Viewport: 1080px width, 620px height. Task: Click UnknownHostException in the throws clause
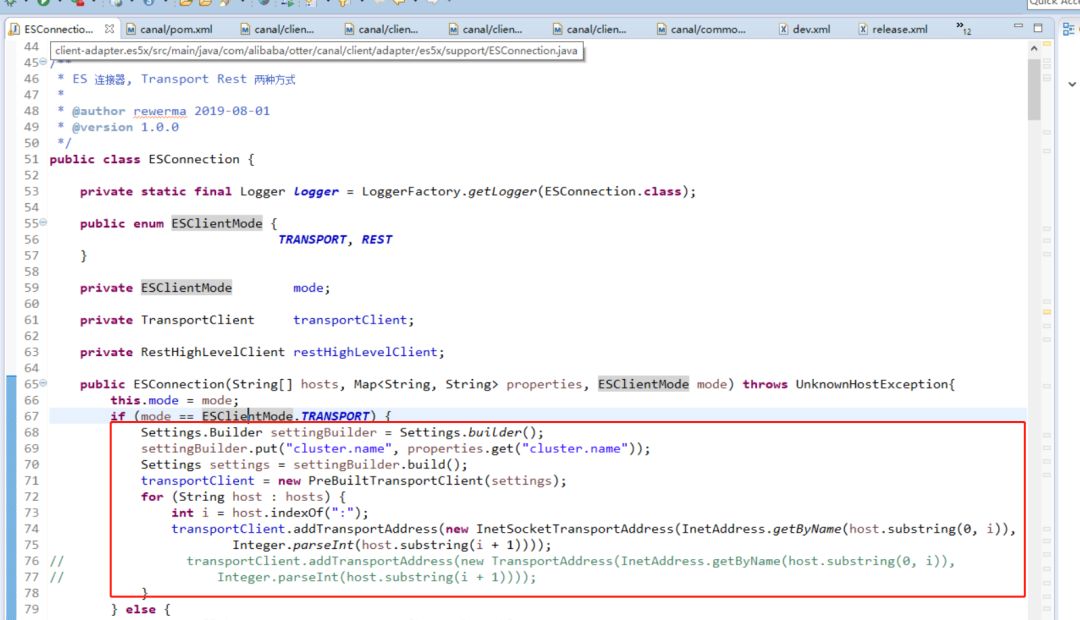871,384
